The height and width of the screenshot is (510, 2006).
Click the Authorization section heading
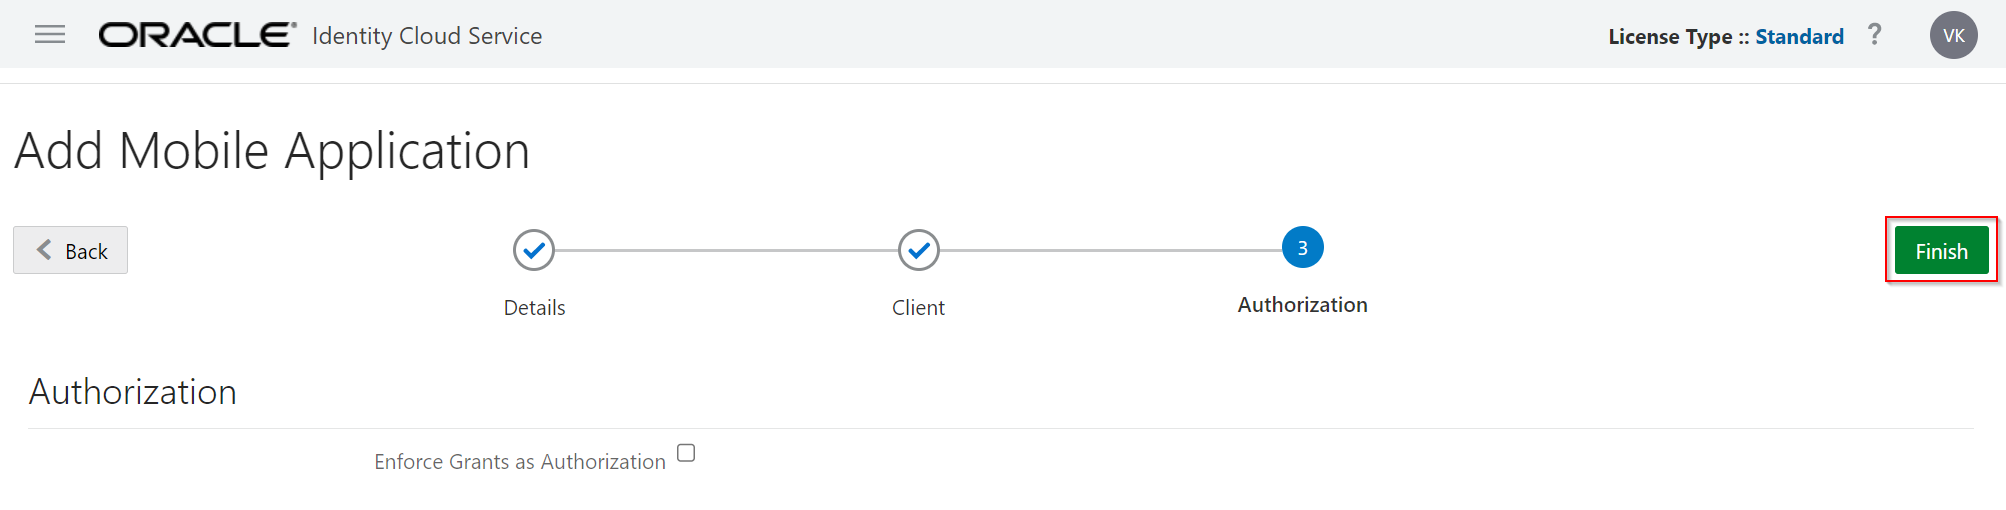pyautogui.click(x=133, y=392)
